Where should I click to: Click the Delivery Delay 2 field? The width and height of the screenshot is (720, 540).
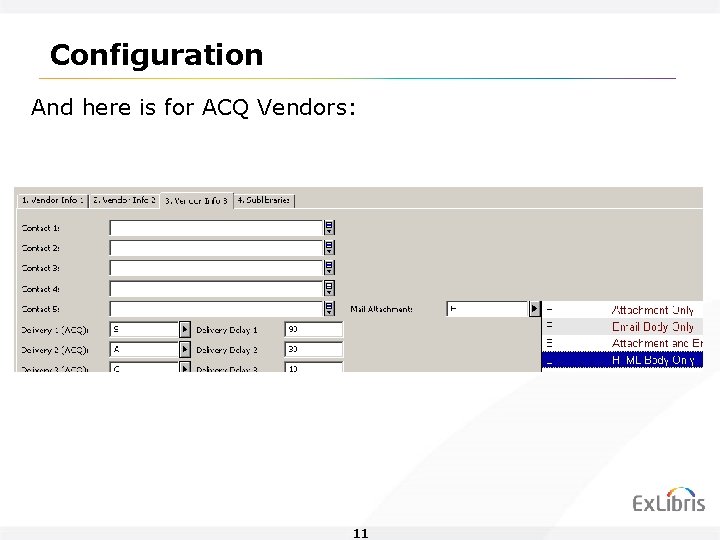pyautogui.click(x=314, y=349)
